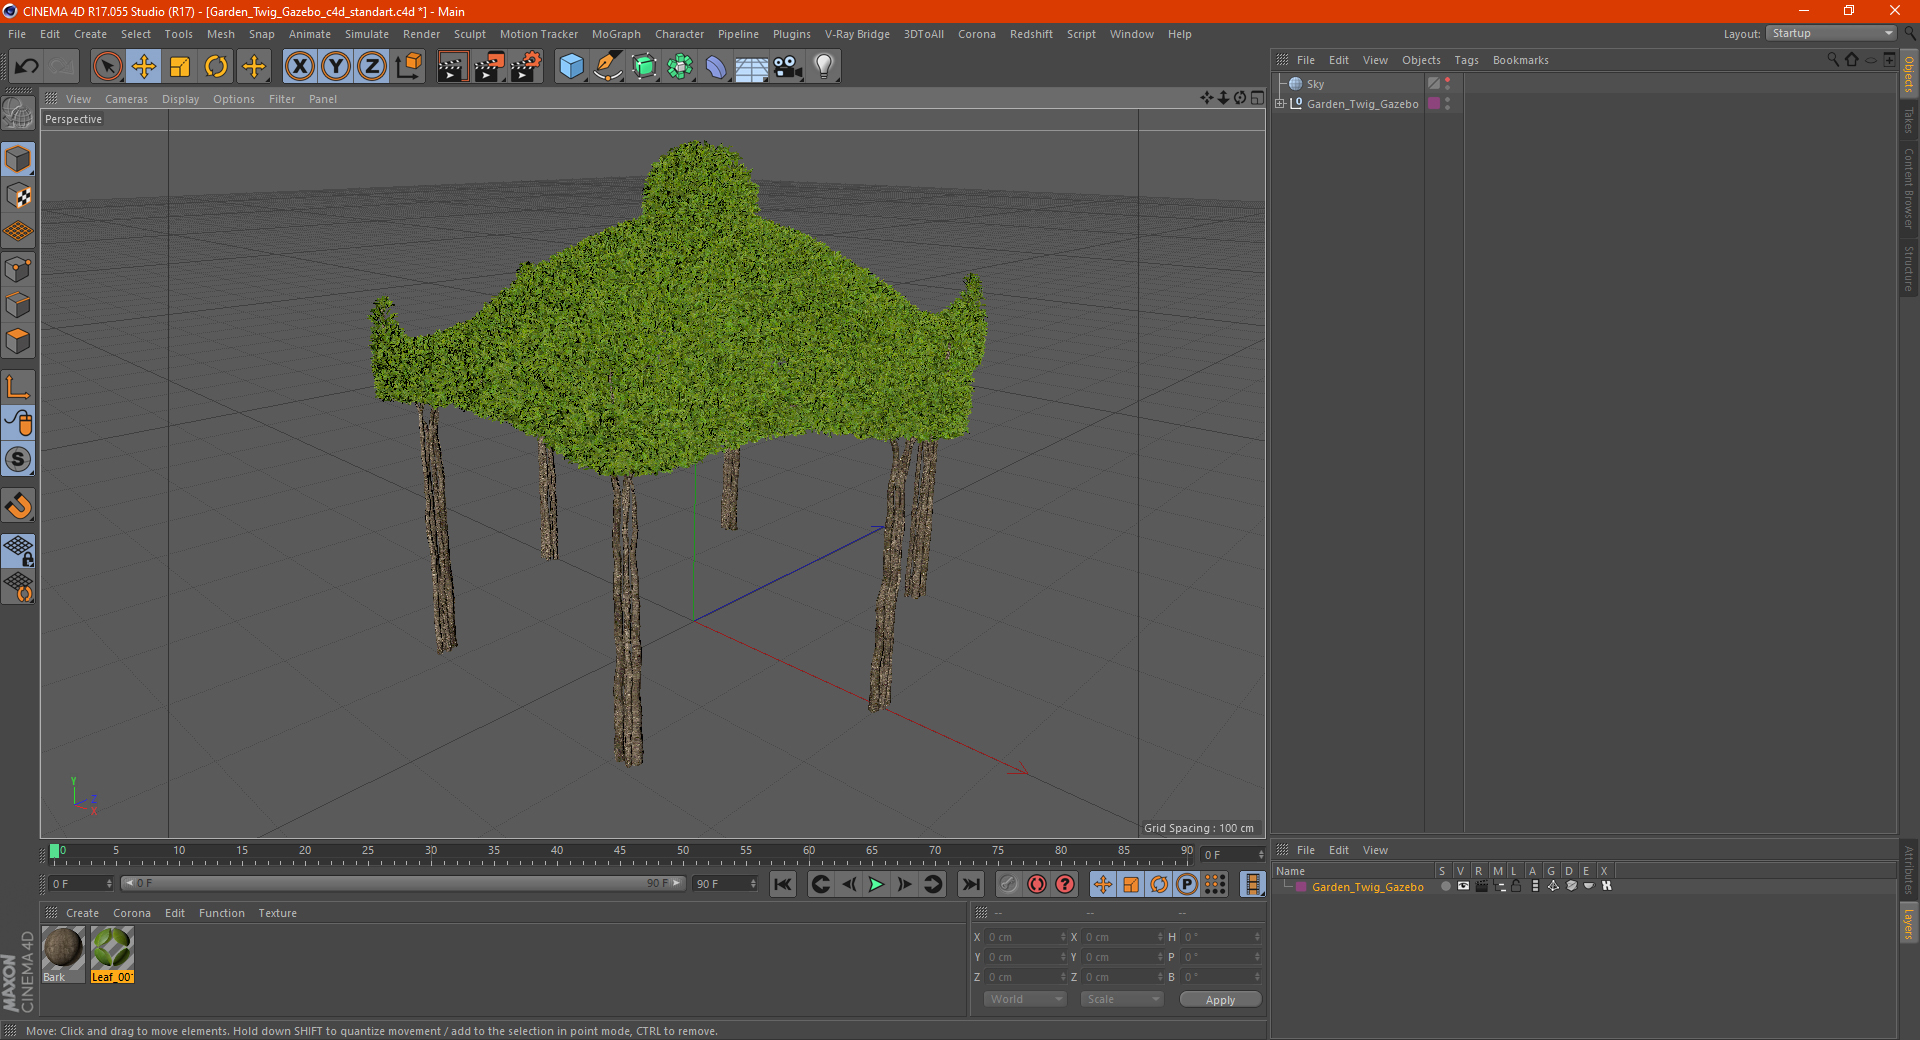Open the Bookmarks menu in Object Manager
The height and width of the screenshot is (1040, 1920).
coord(1520,60)
